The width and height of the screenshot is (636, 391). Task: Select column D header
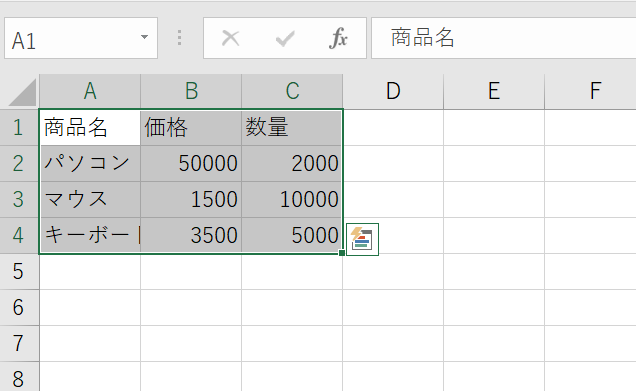pos(393,91)
